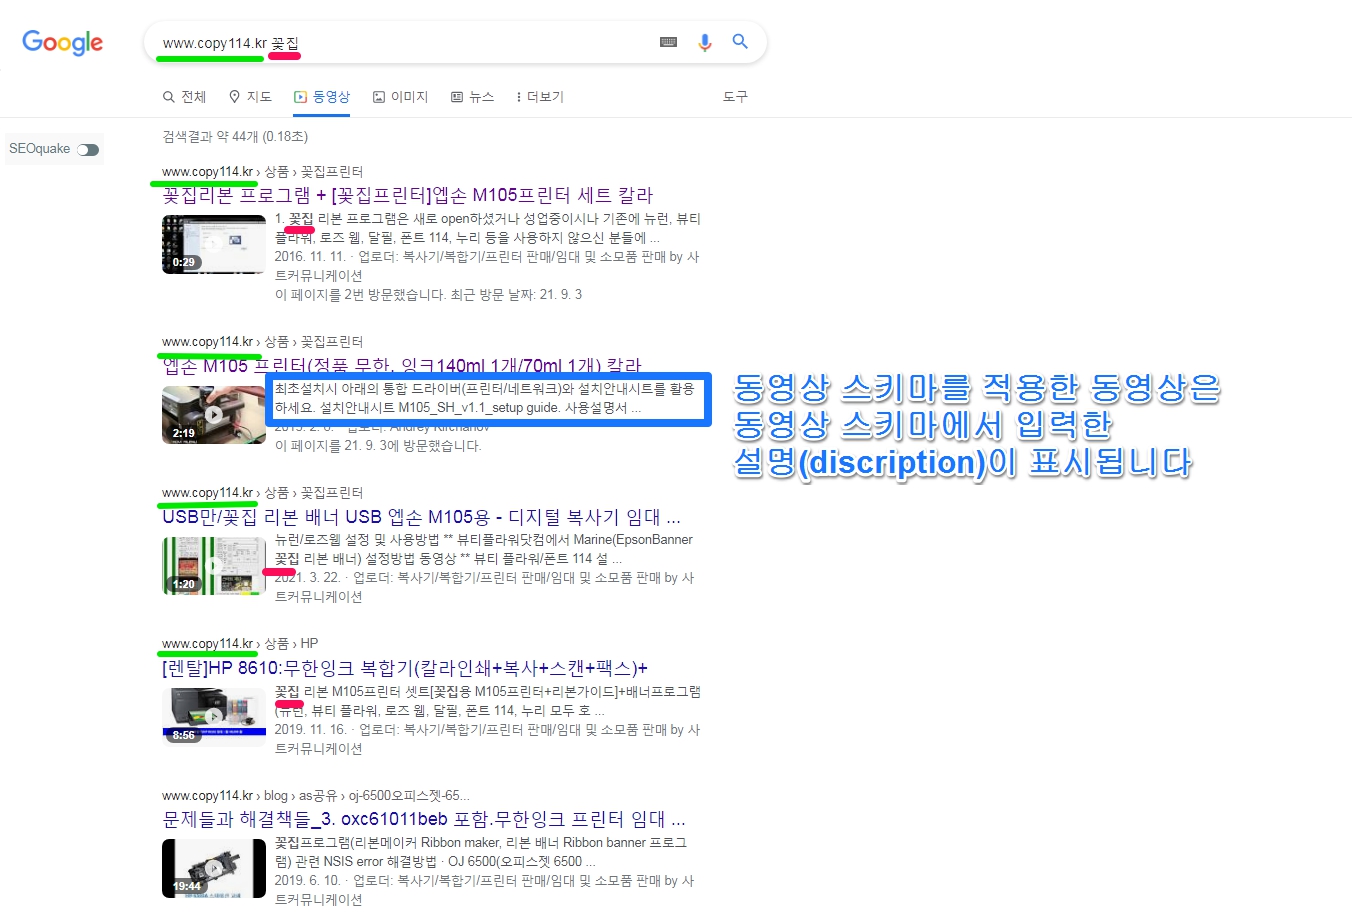Open result 문제들과 해결책들_3. oxc61011beb
This screenshot has width=1352, height=918.
(424, 819)
